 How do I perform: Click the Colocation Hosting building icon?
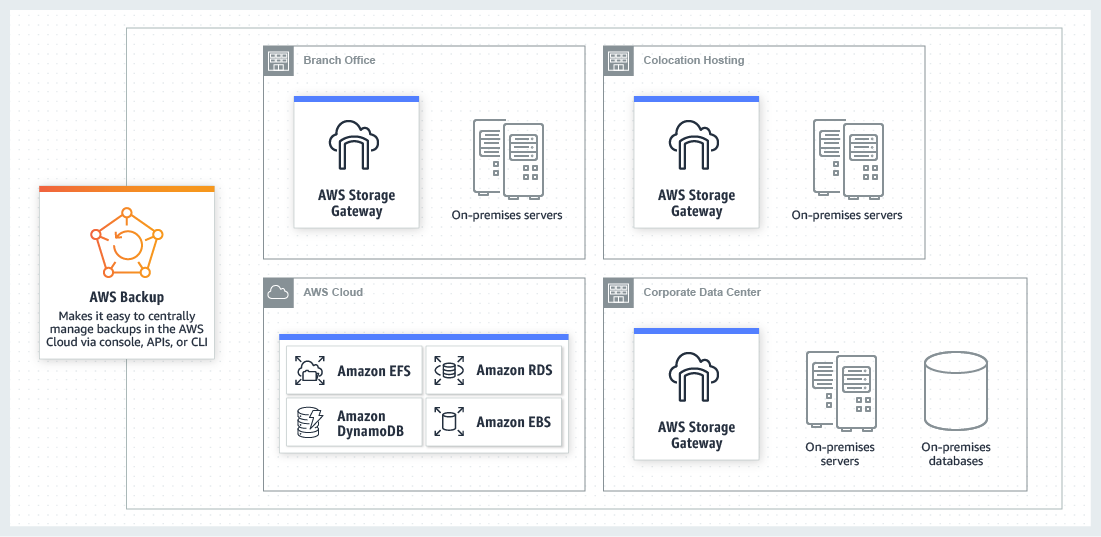click(x=617, y=60)
